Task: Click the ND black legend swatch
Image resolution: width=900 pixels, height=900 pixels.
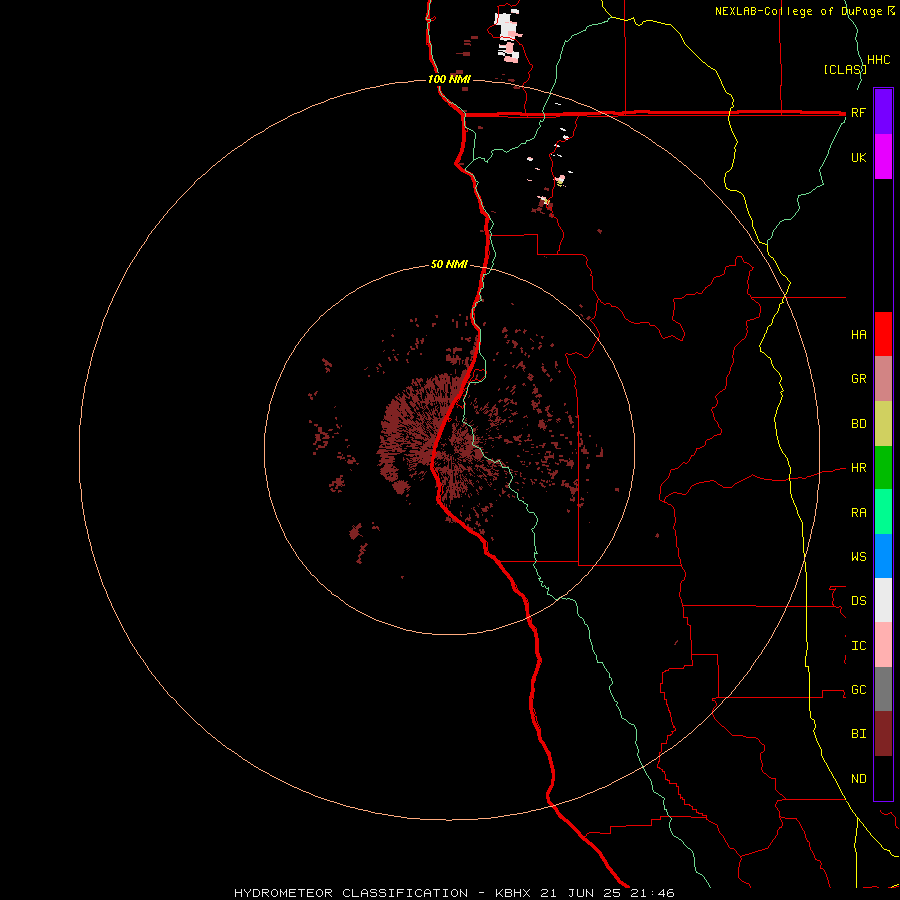Action: [883, 778]
